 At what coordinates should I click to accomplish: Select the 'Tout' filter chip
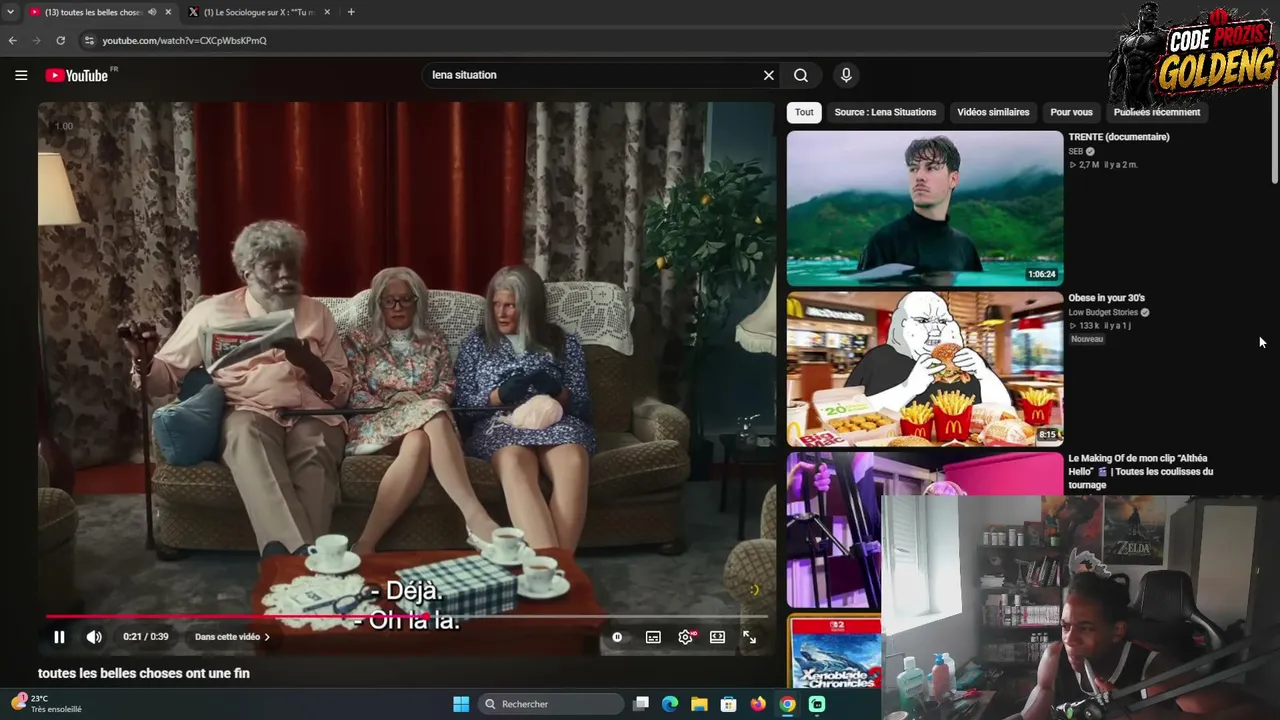click(x=804, y=112)
